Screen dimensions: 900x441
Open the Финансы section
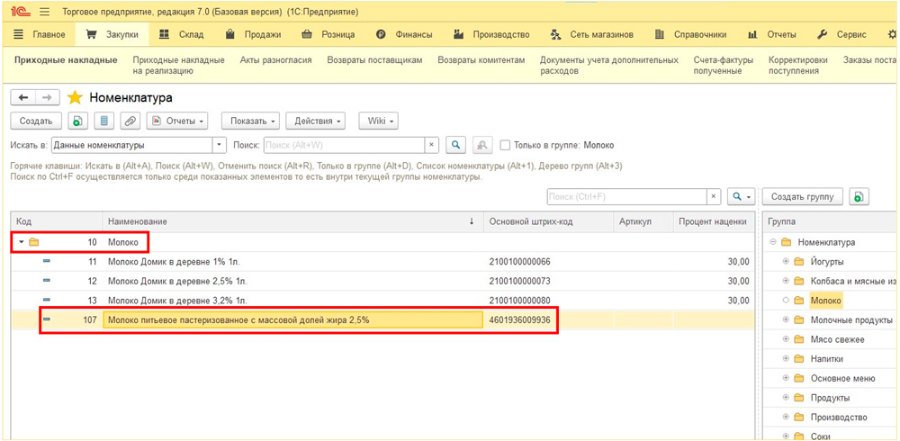404,34
